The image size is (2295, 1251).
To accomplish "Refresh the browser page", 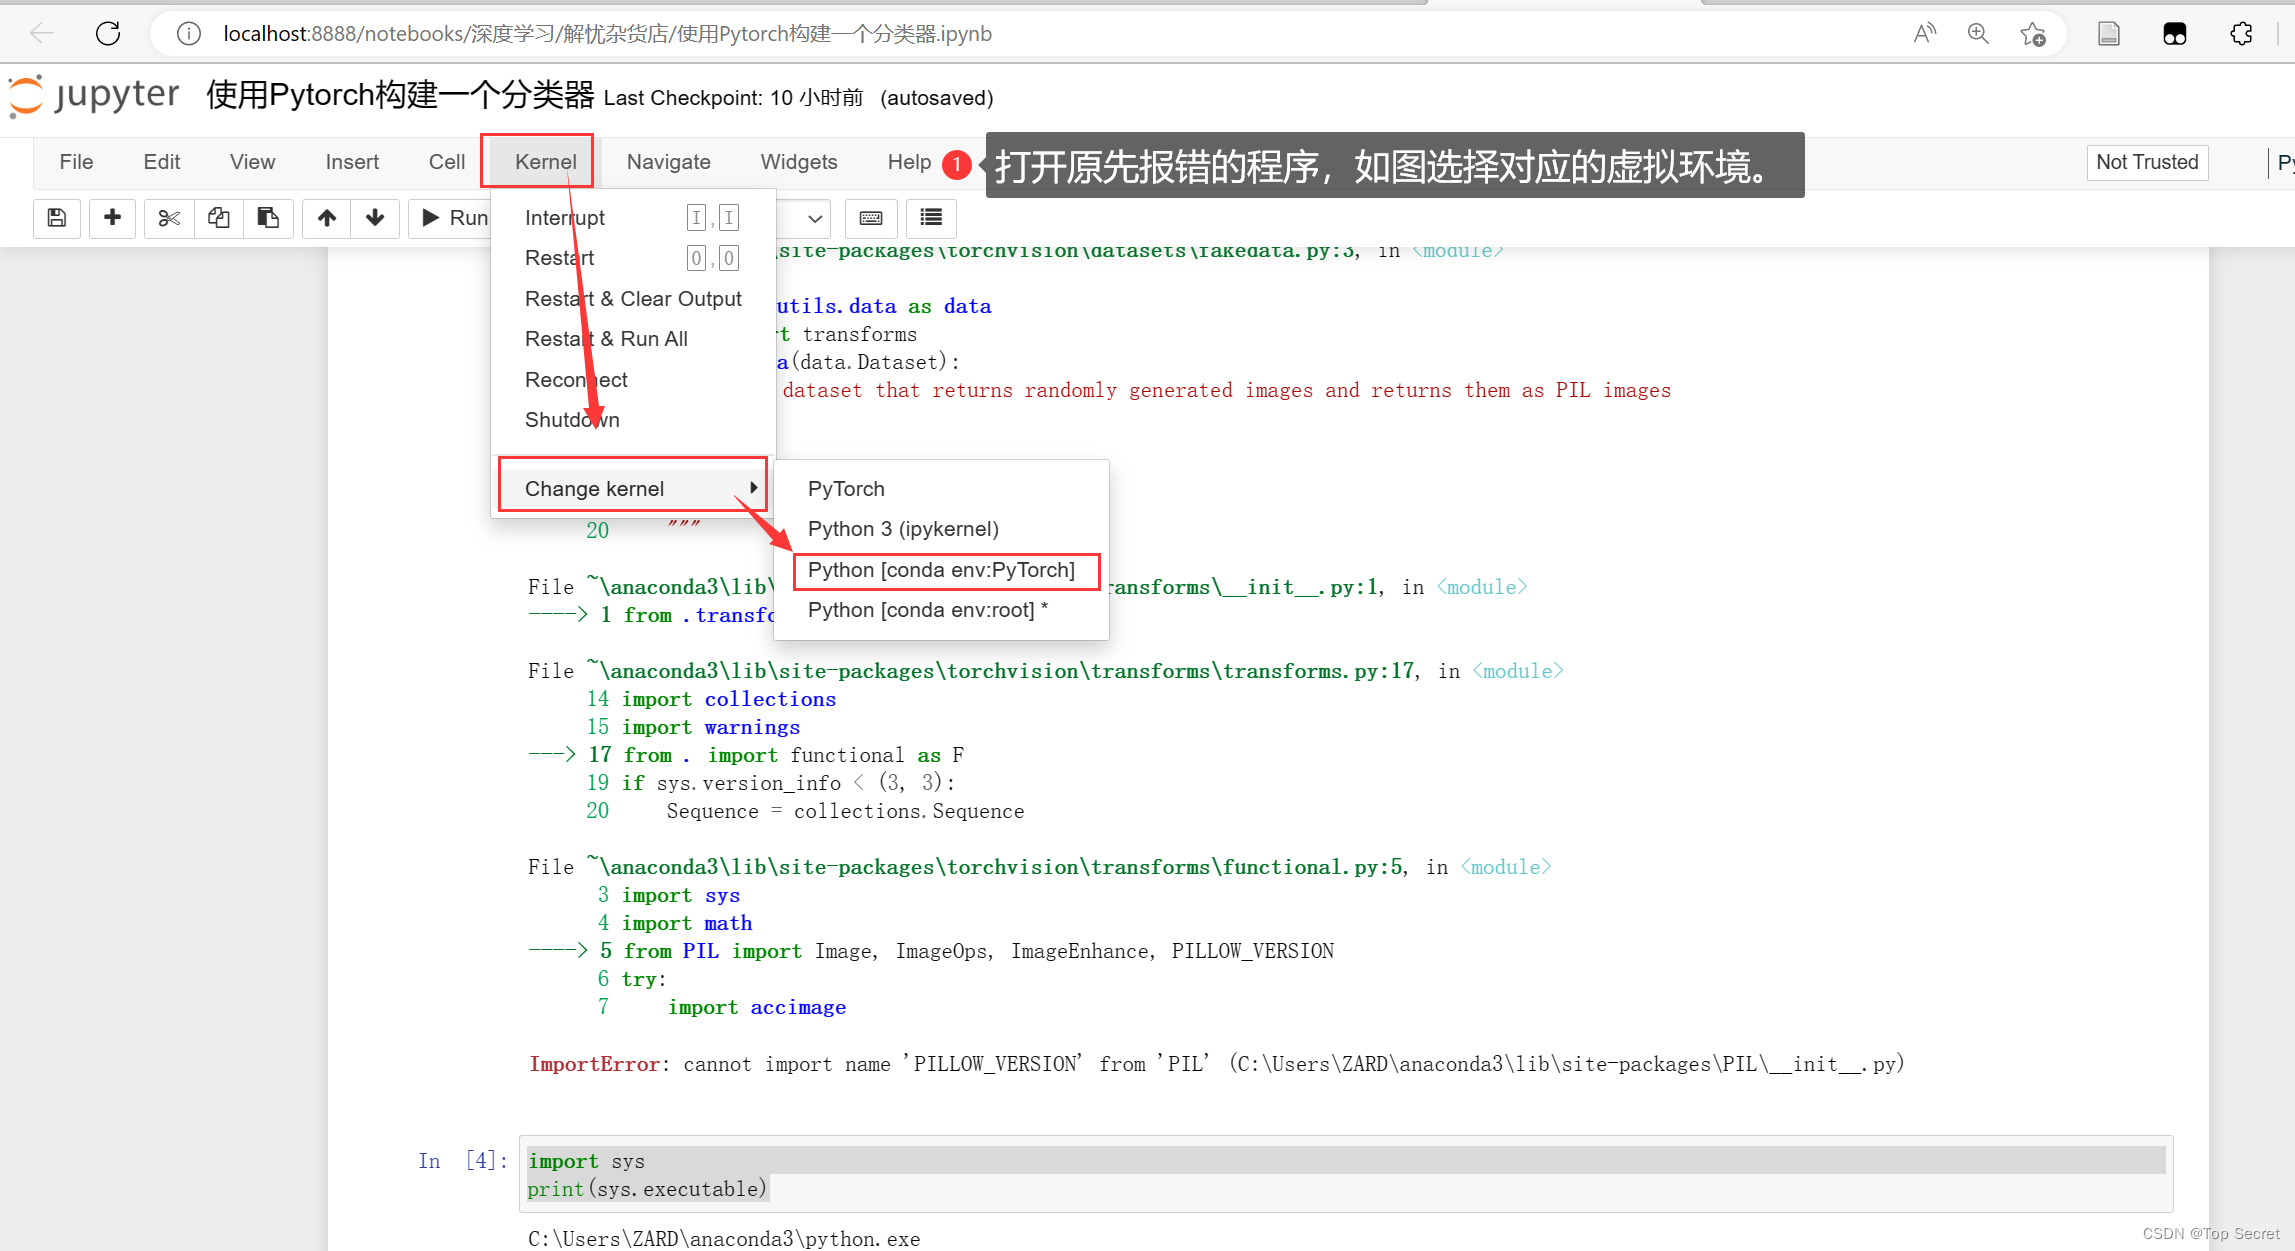I will [108, 34].
